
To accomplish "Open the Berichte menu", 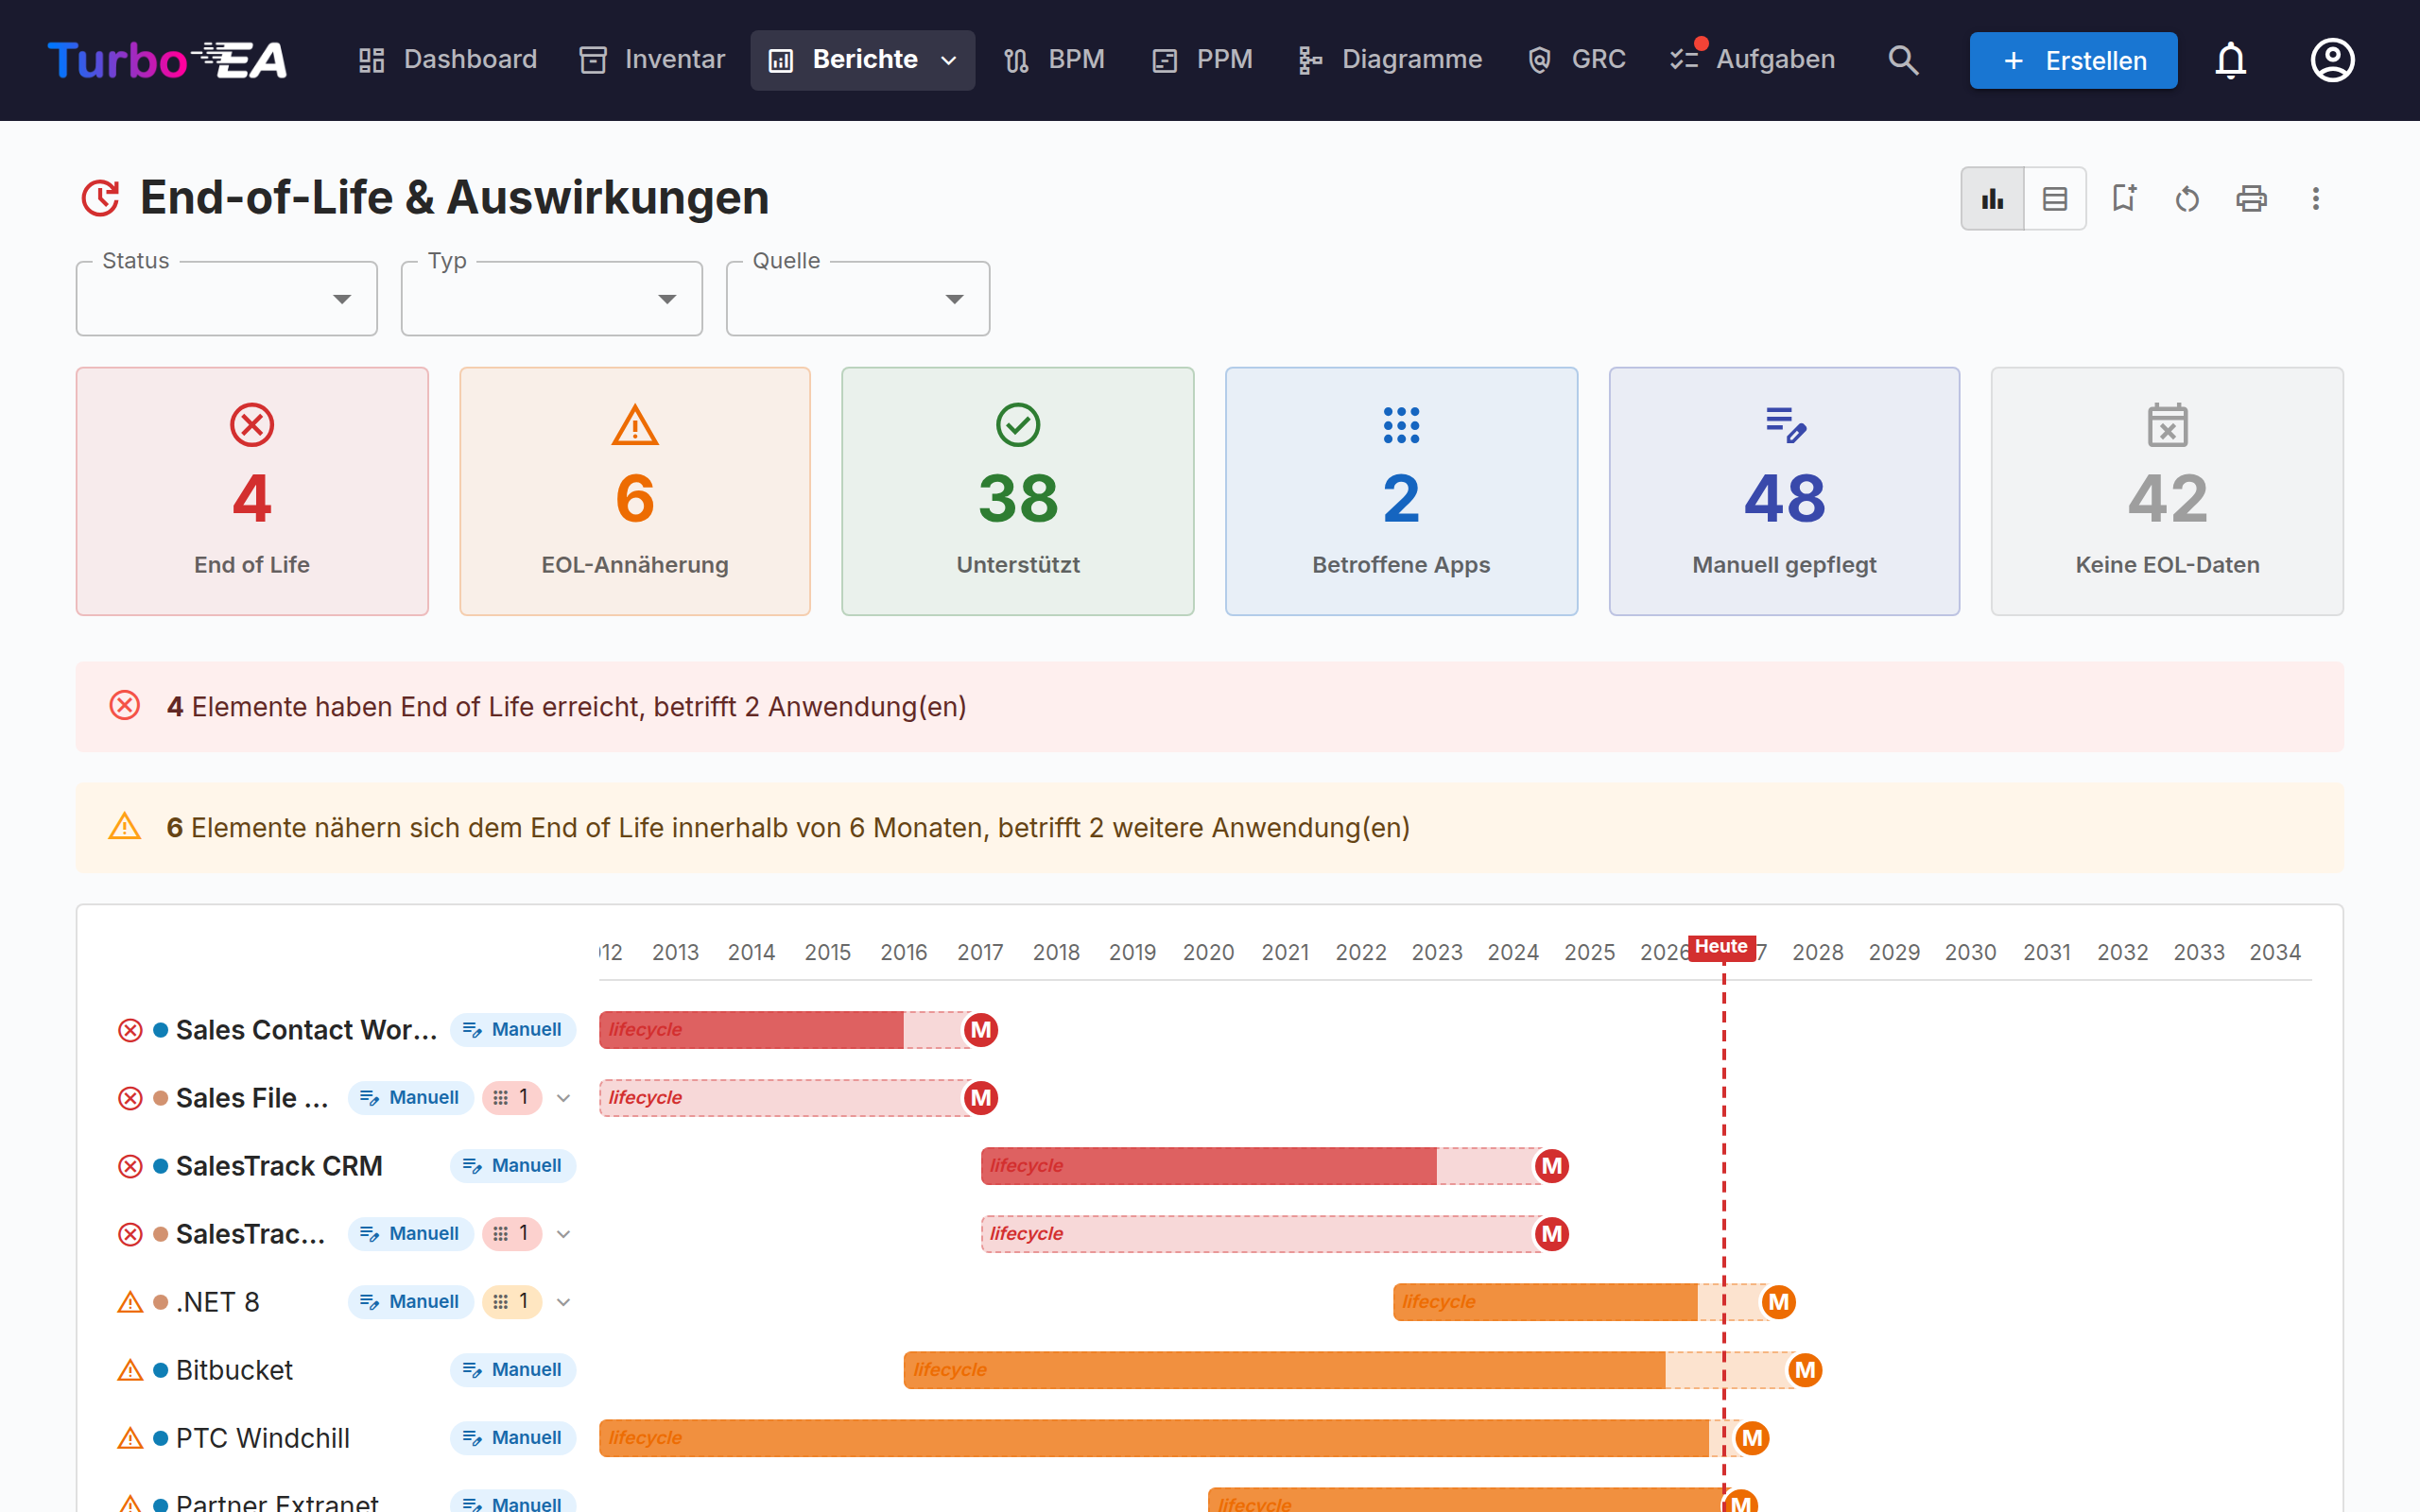I will point(862,60).
